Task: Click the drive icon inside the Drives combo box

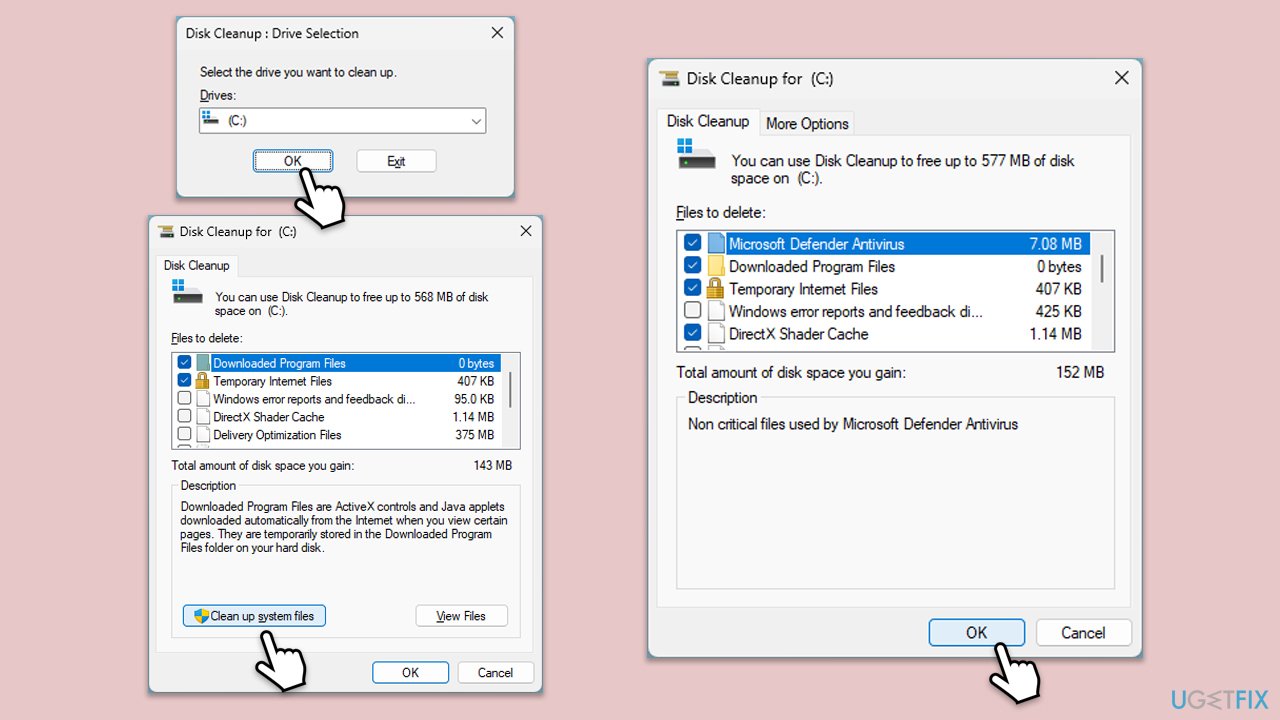Action: (x=212, y=120)
